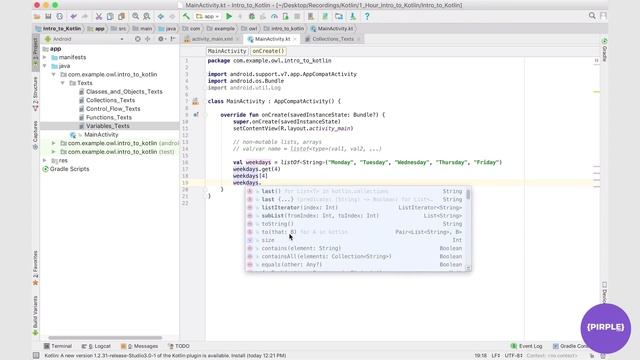Click the autocomplete popup scrollbar
The height and width of the screenshot is (360, 640).
(x=468, y=194)
